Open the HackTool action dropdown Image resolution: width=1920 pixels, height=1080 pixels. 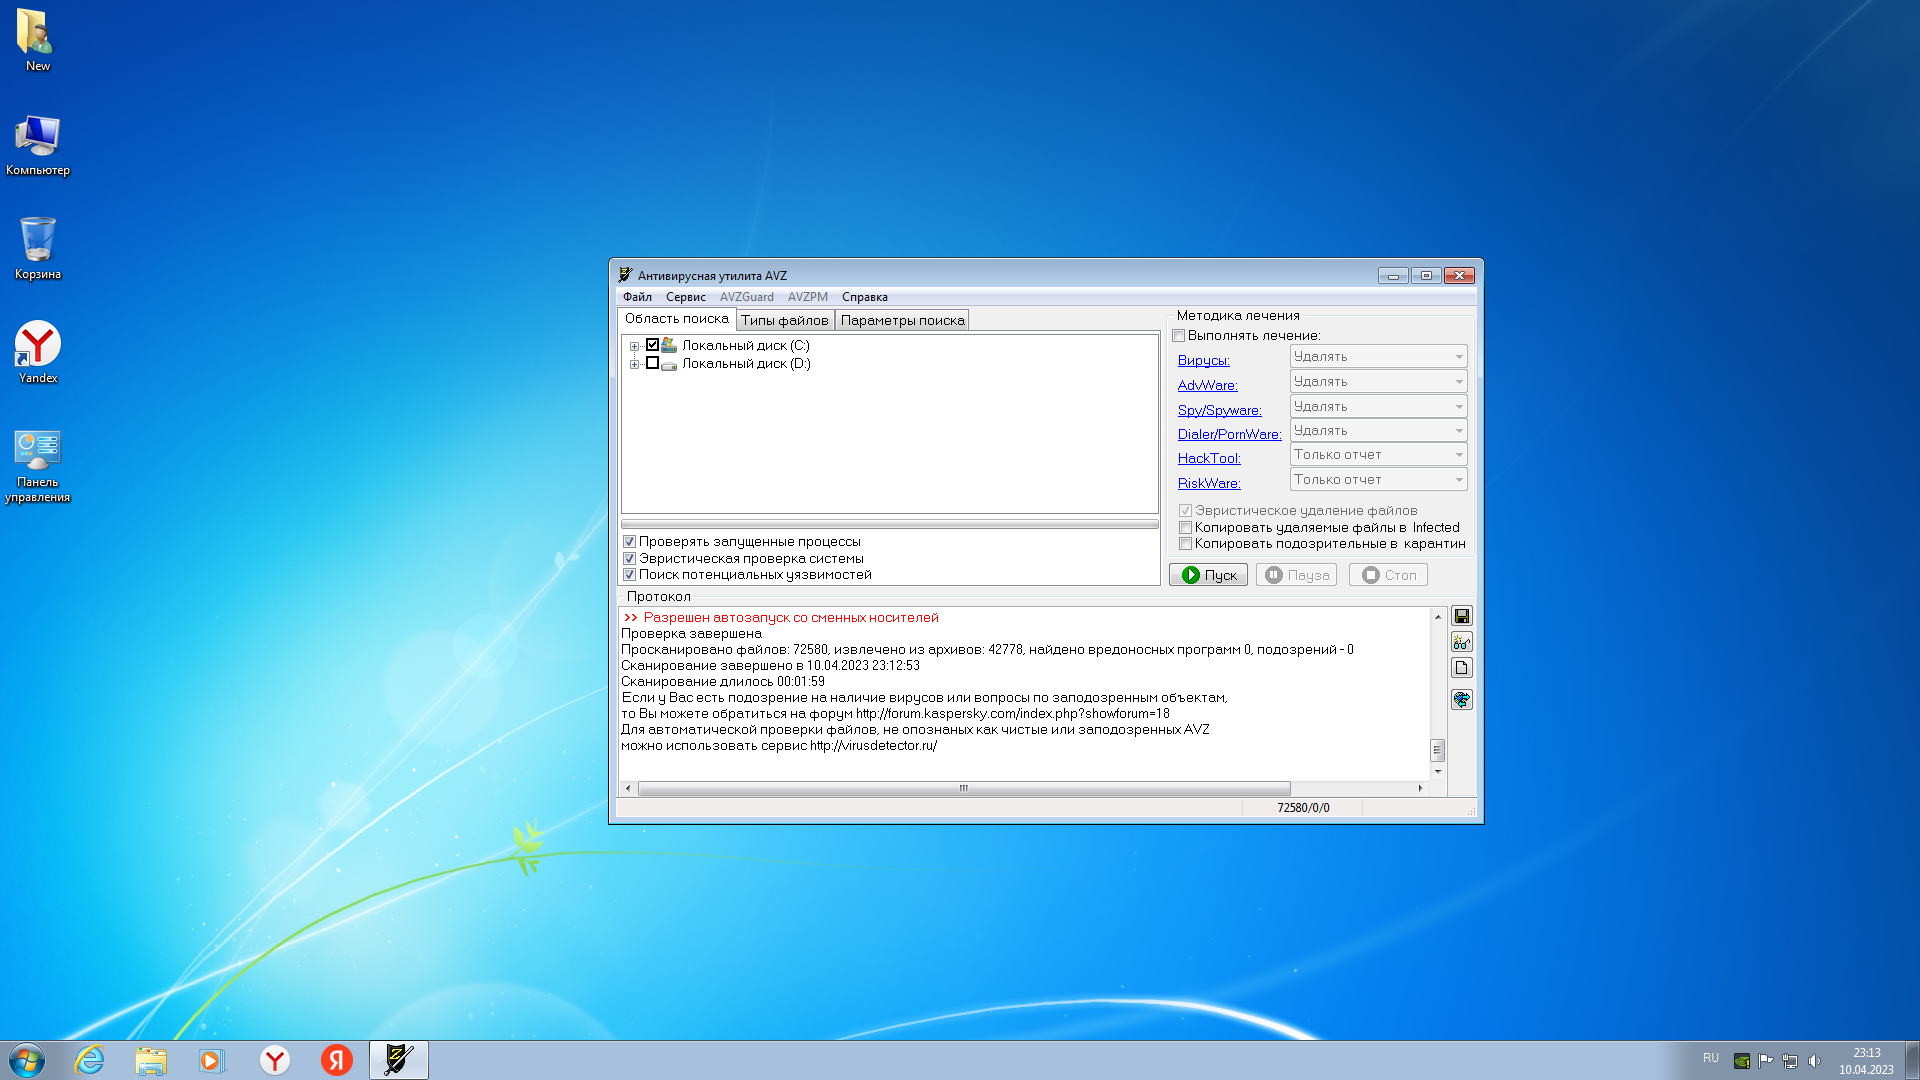coord(1378,455)
